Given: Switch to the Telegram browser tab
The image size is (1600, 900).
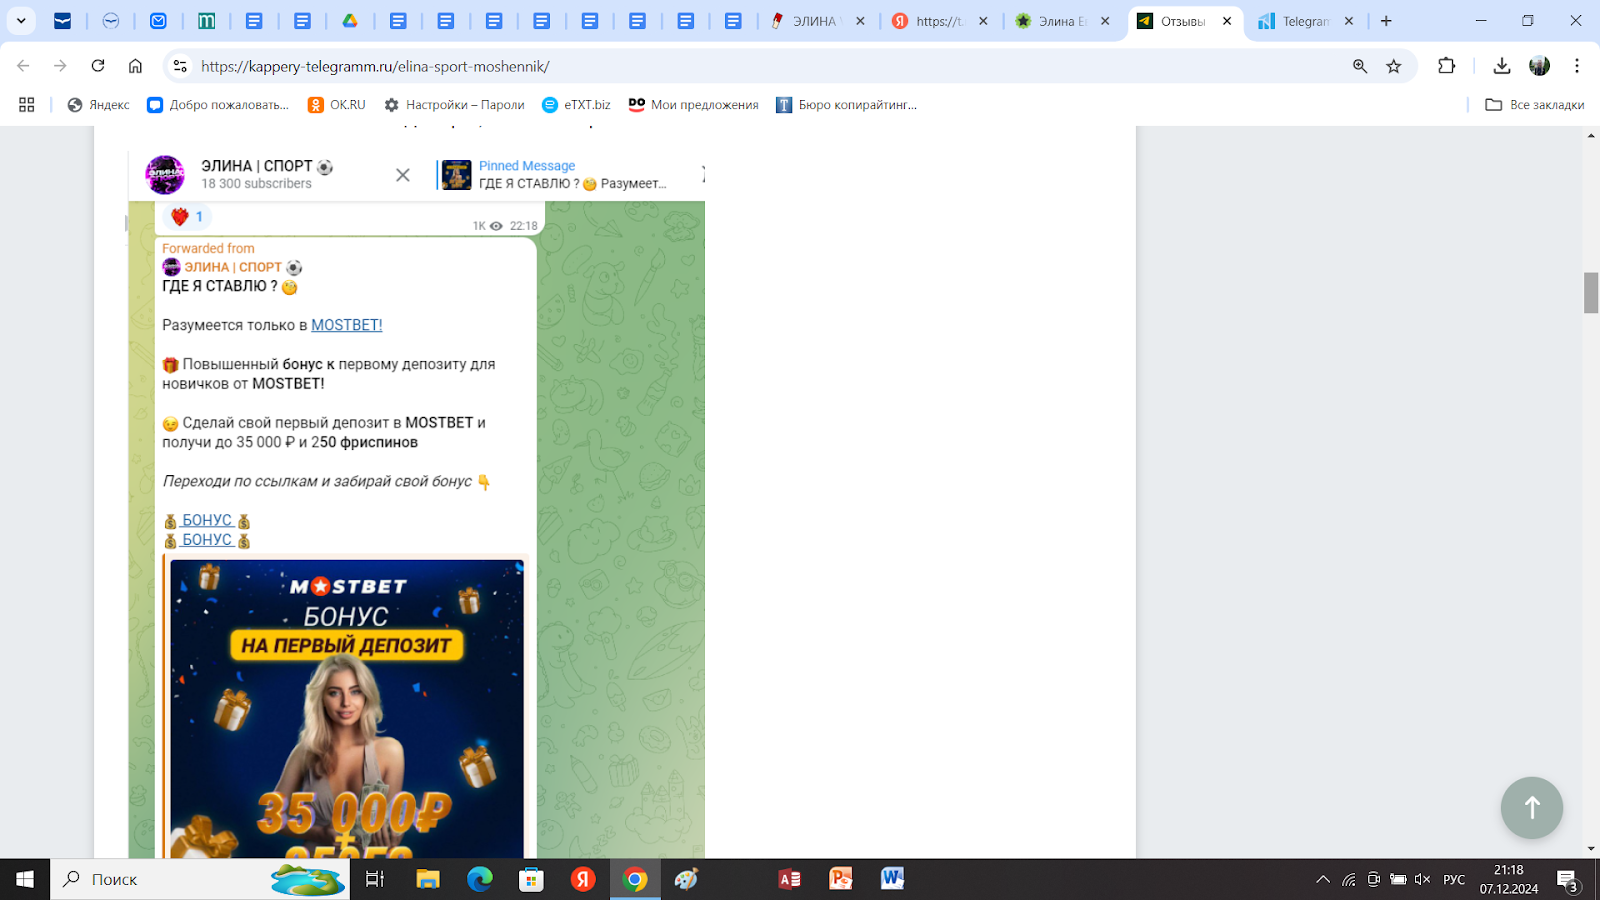Looking at the screenshot, I should [x=1301, y=21].
